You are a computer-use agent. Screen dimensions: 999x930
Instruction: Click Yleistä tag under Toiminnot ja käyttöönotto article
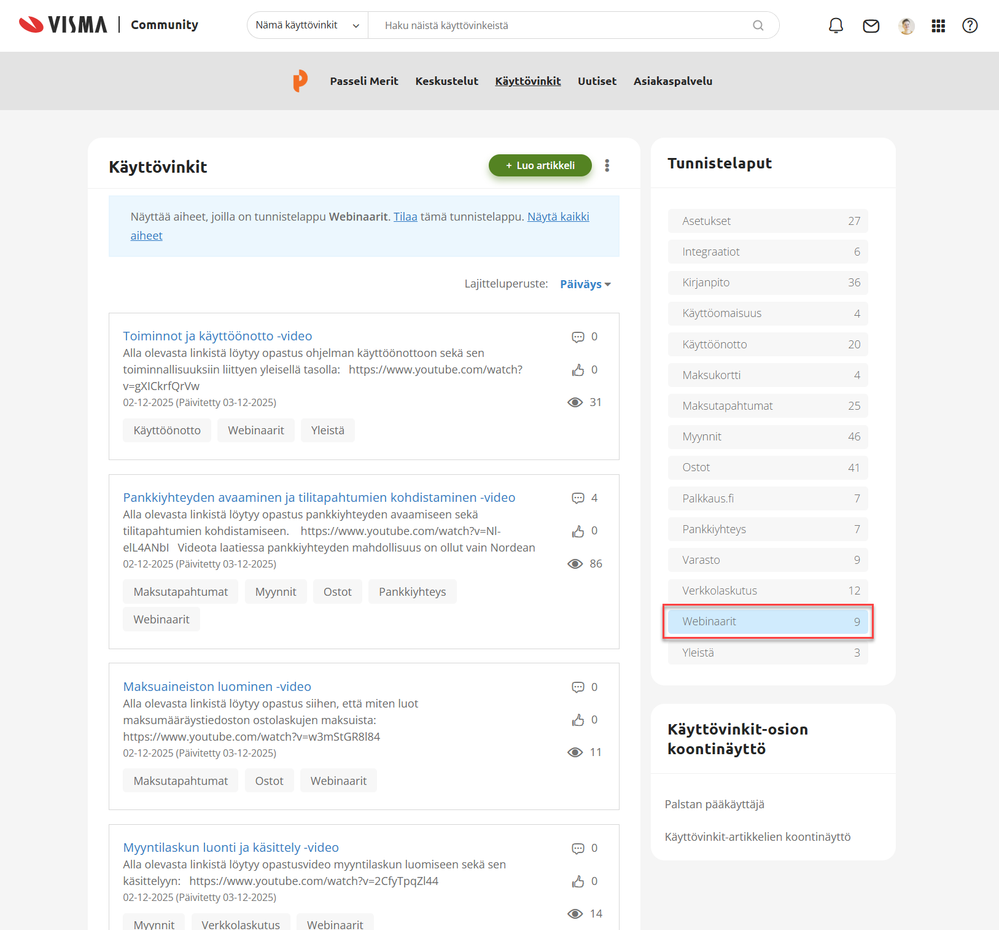[x=327, y=431]
